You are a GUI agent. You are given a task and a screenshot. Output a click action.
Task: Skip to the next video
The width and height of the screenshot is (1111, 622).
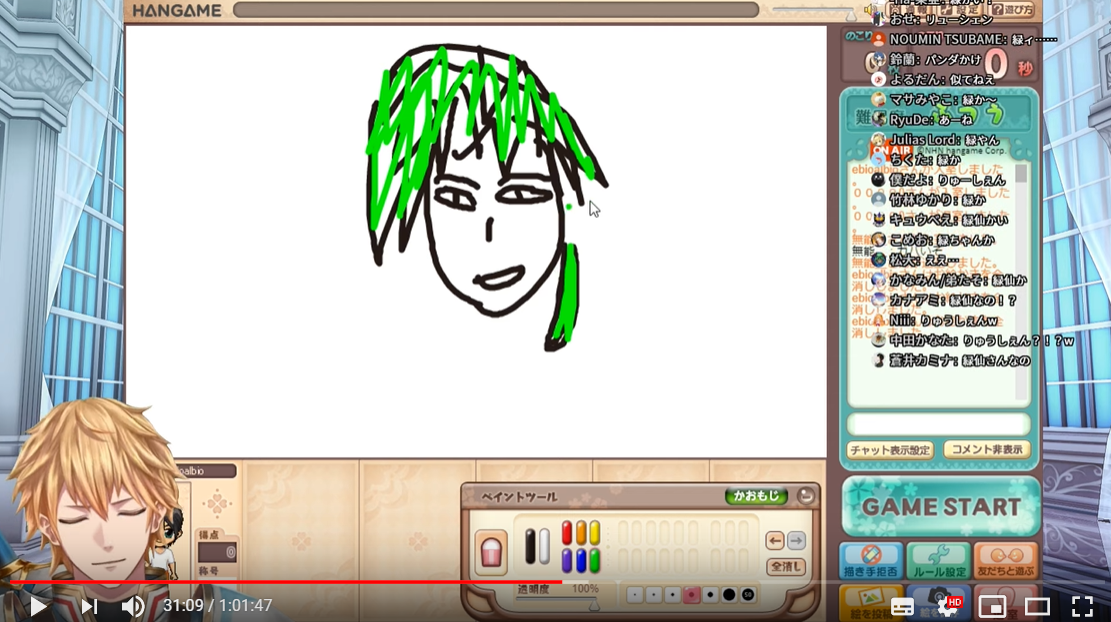(x=89, y=606)
